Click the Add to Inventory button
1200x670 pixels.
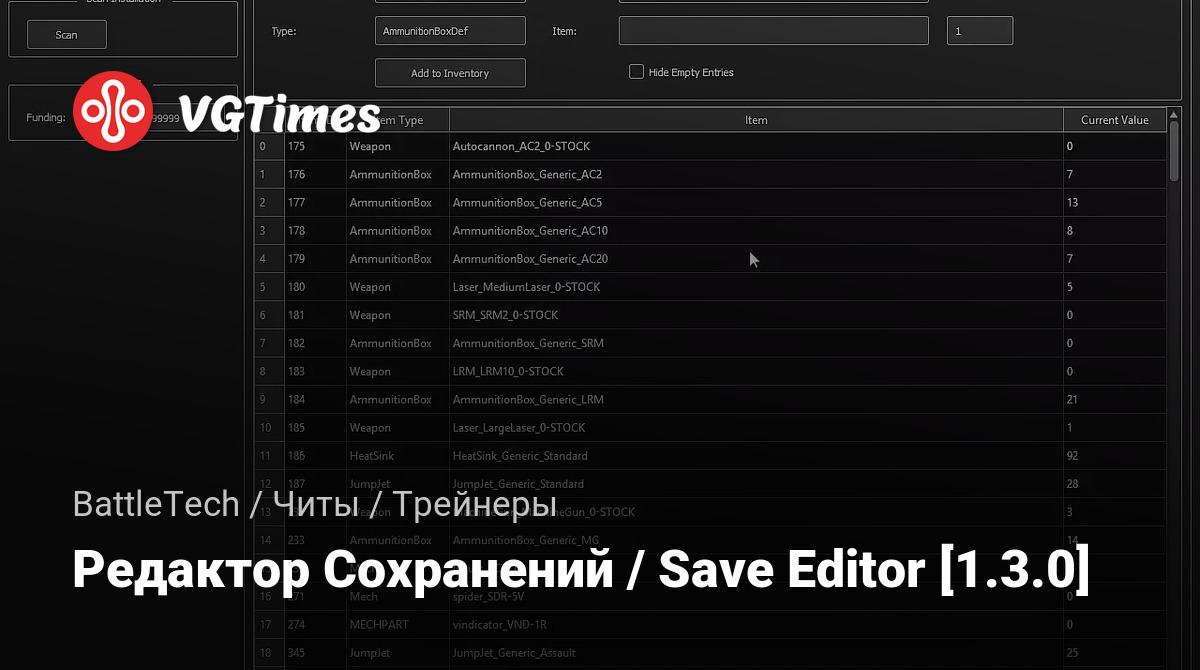(449, 73)
